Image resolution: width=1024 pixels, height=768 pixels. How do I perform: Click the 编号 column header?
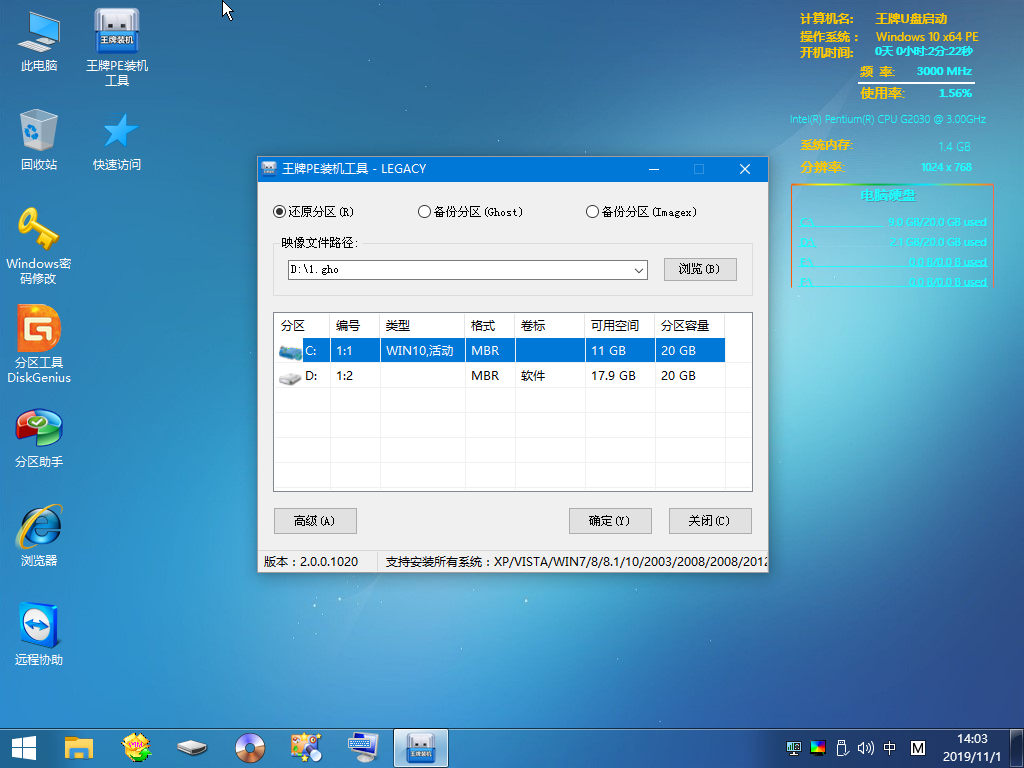coord(355,325)
